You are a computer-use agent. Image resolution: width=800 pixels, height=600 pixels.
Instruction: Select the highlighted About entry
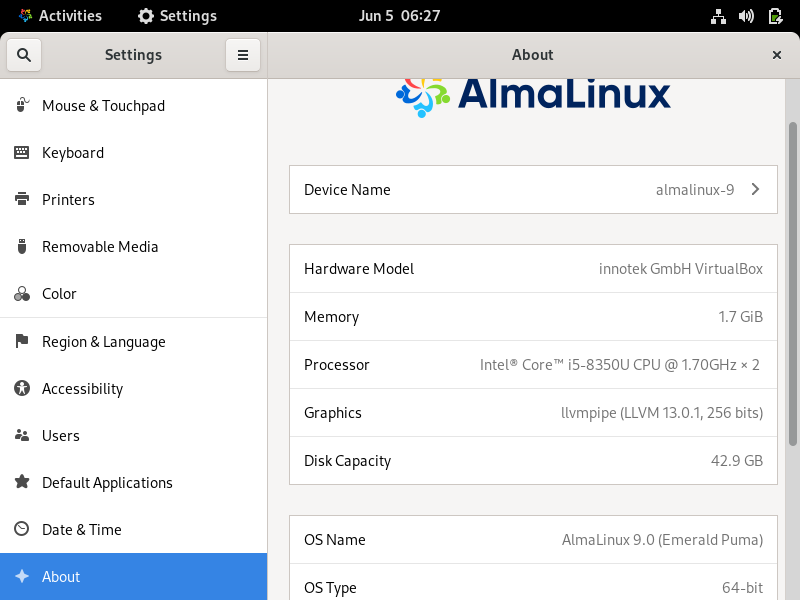coord(134,576)
